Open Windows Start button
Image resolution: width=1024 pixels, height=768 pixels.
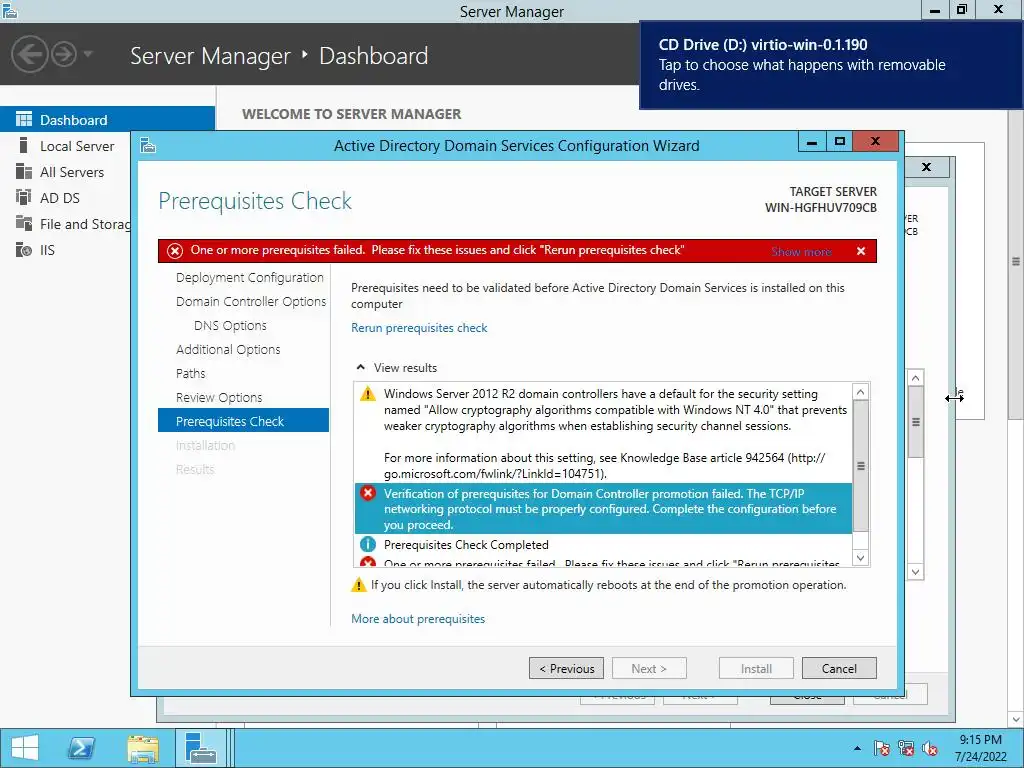(25, 748)
